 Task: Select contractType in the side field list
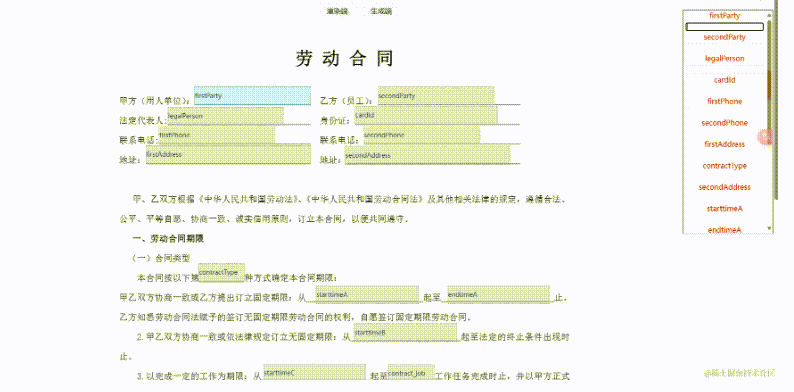(x=724, y=166)
